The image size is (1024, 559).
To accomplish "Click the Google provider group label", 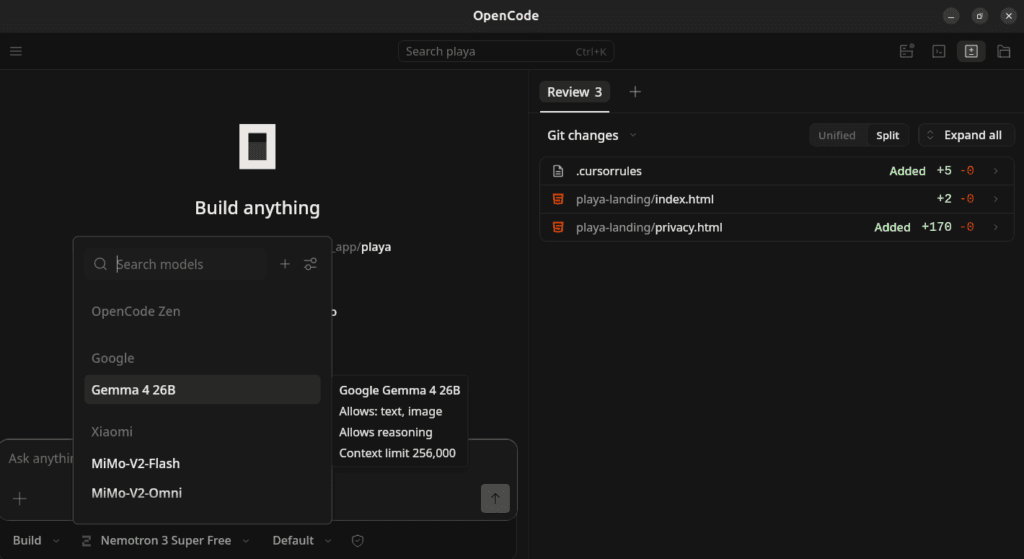I will 113,359.
